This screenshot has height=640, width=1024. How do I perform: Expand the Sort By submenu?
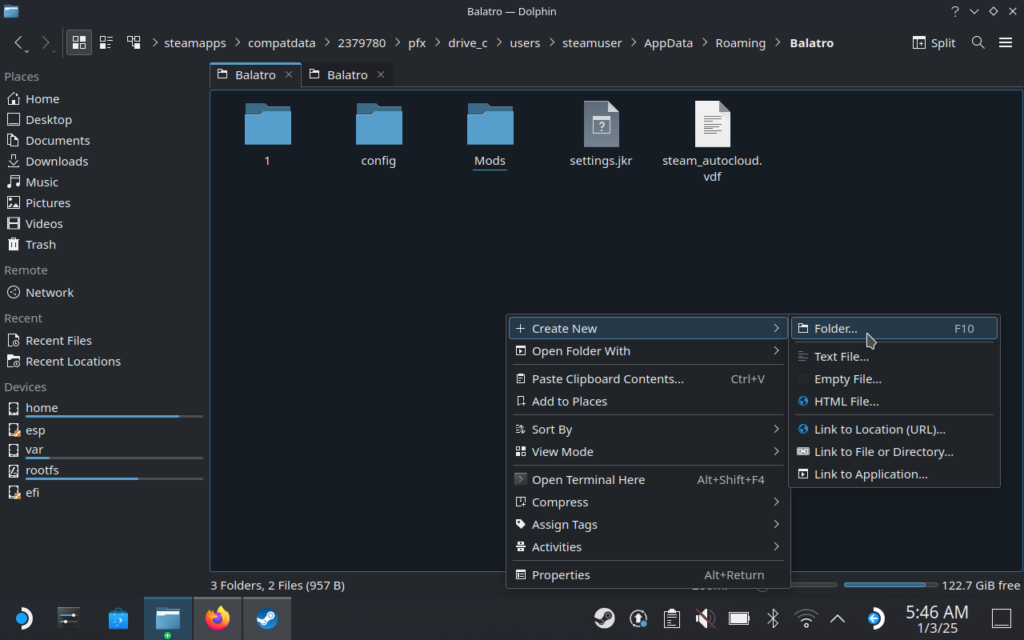[553, 429]
